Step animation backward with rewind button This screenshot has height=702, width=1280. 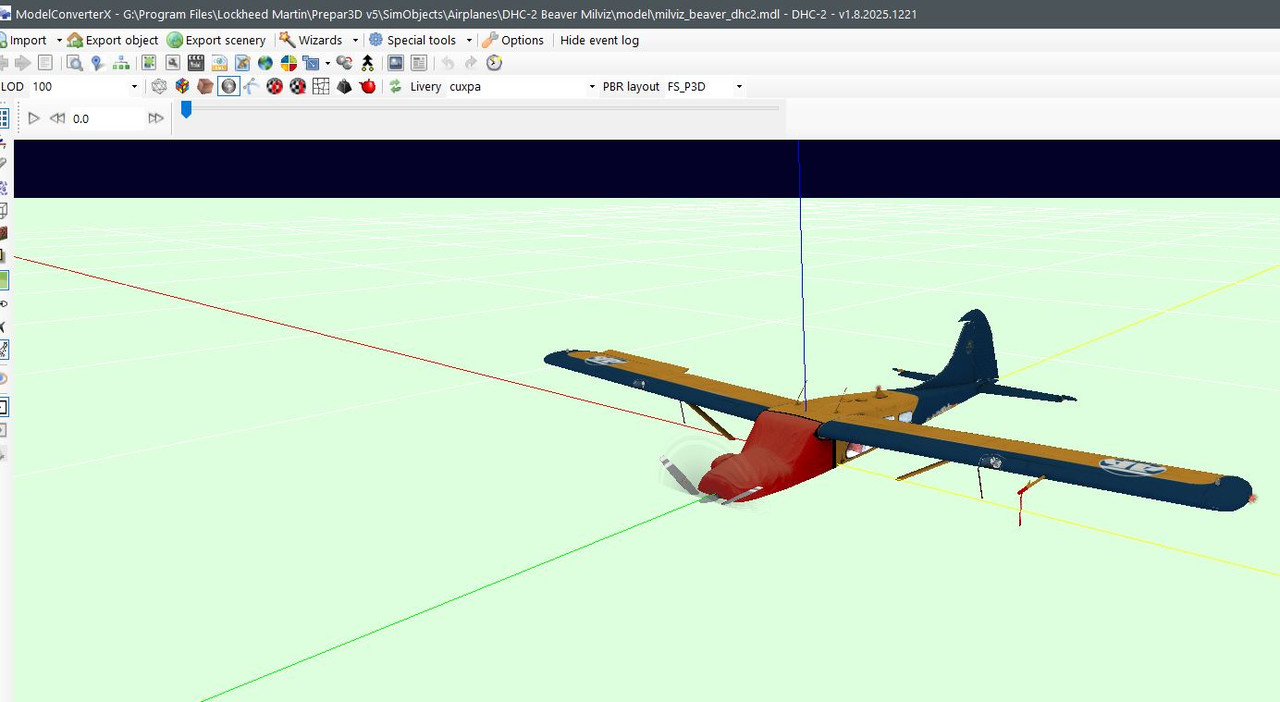point(57,118)
